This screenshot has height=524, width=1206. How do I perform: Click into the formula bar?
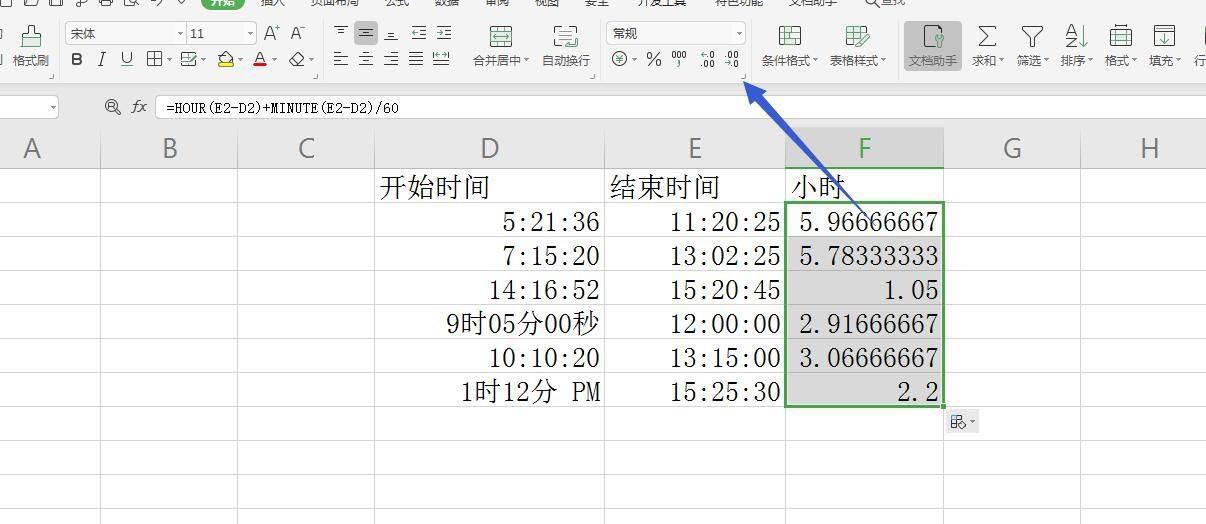click(680, 107)
